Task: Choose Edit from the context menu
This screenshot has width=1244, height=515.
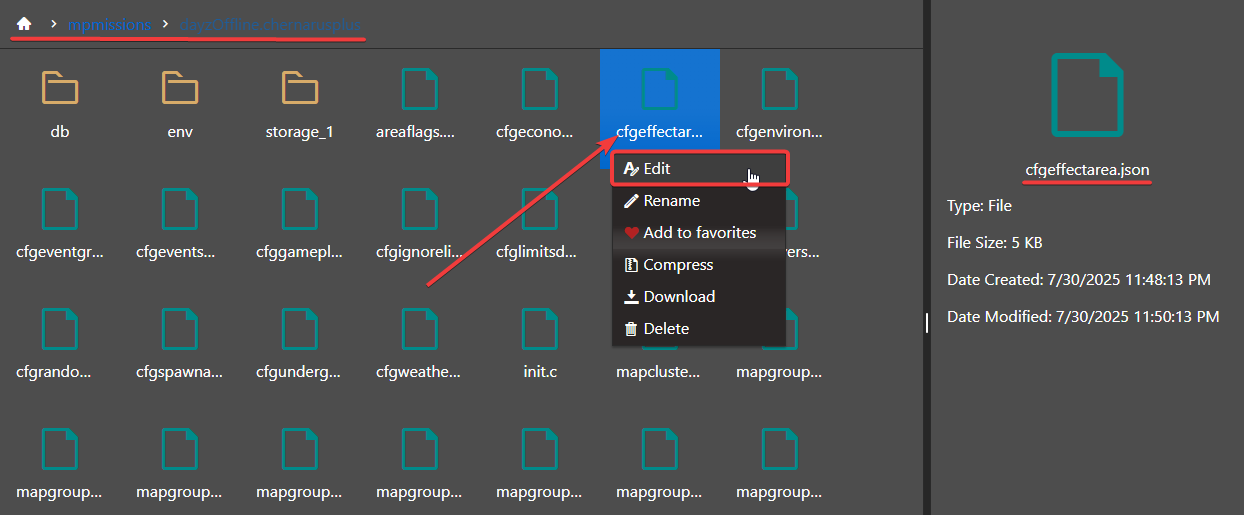Action: click(x=700, y=169)
